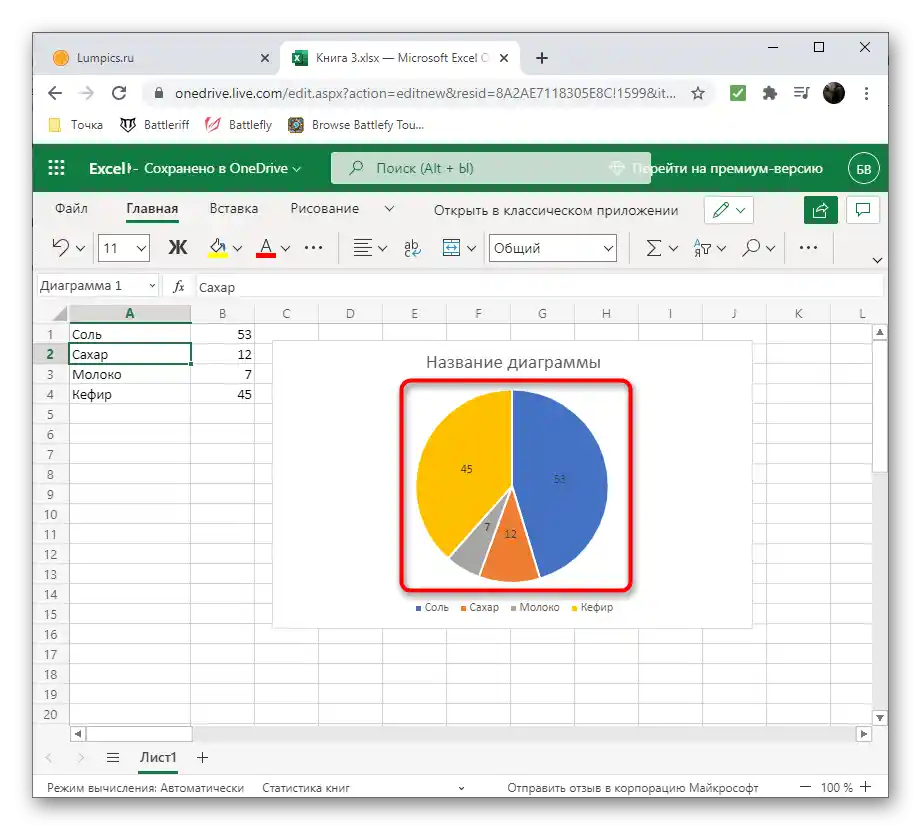This screenshot has height=830, width=921.
Task: Reload the browser page
Action: point(119,93)
